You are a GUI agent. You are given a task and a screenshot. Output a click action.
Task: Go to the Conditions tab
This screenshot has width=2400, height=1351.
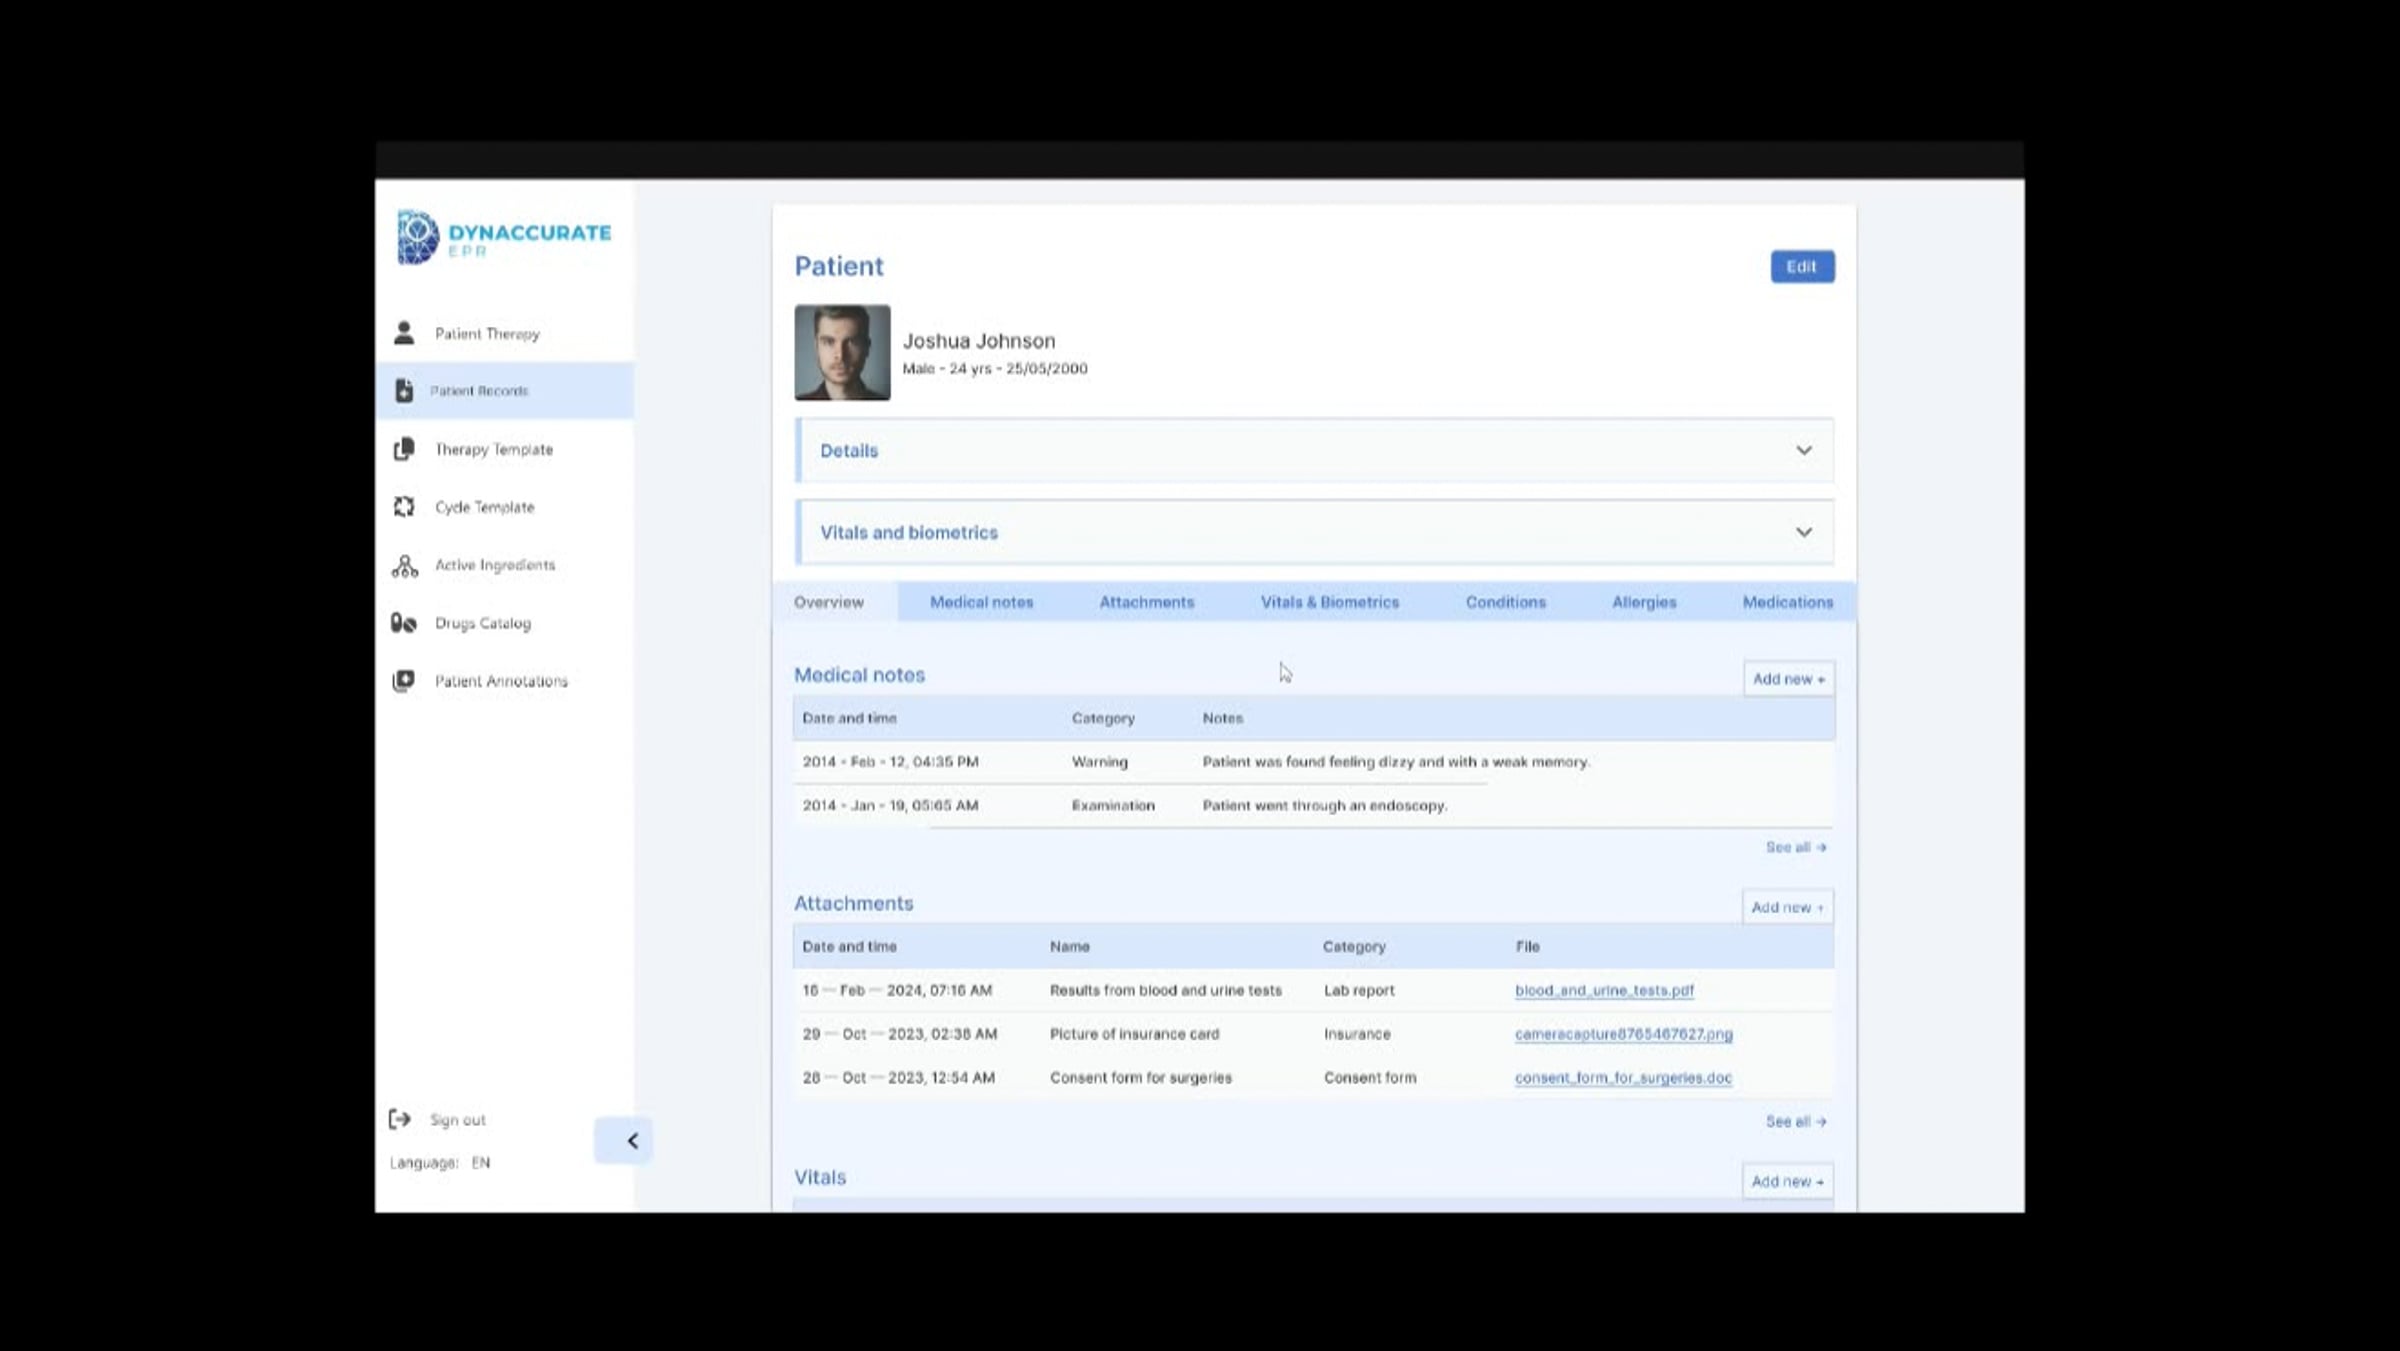[1505, 602]
